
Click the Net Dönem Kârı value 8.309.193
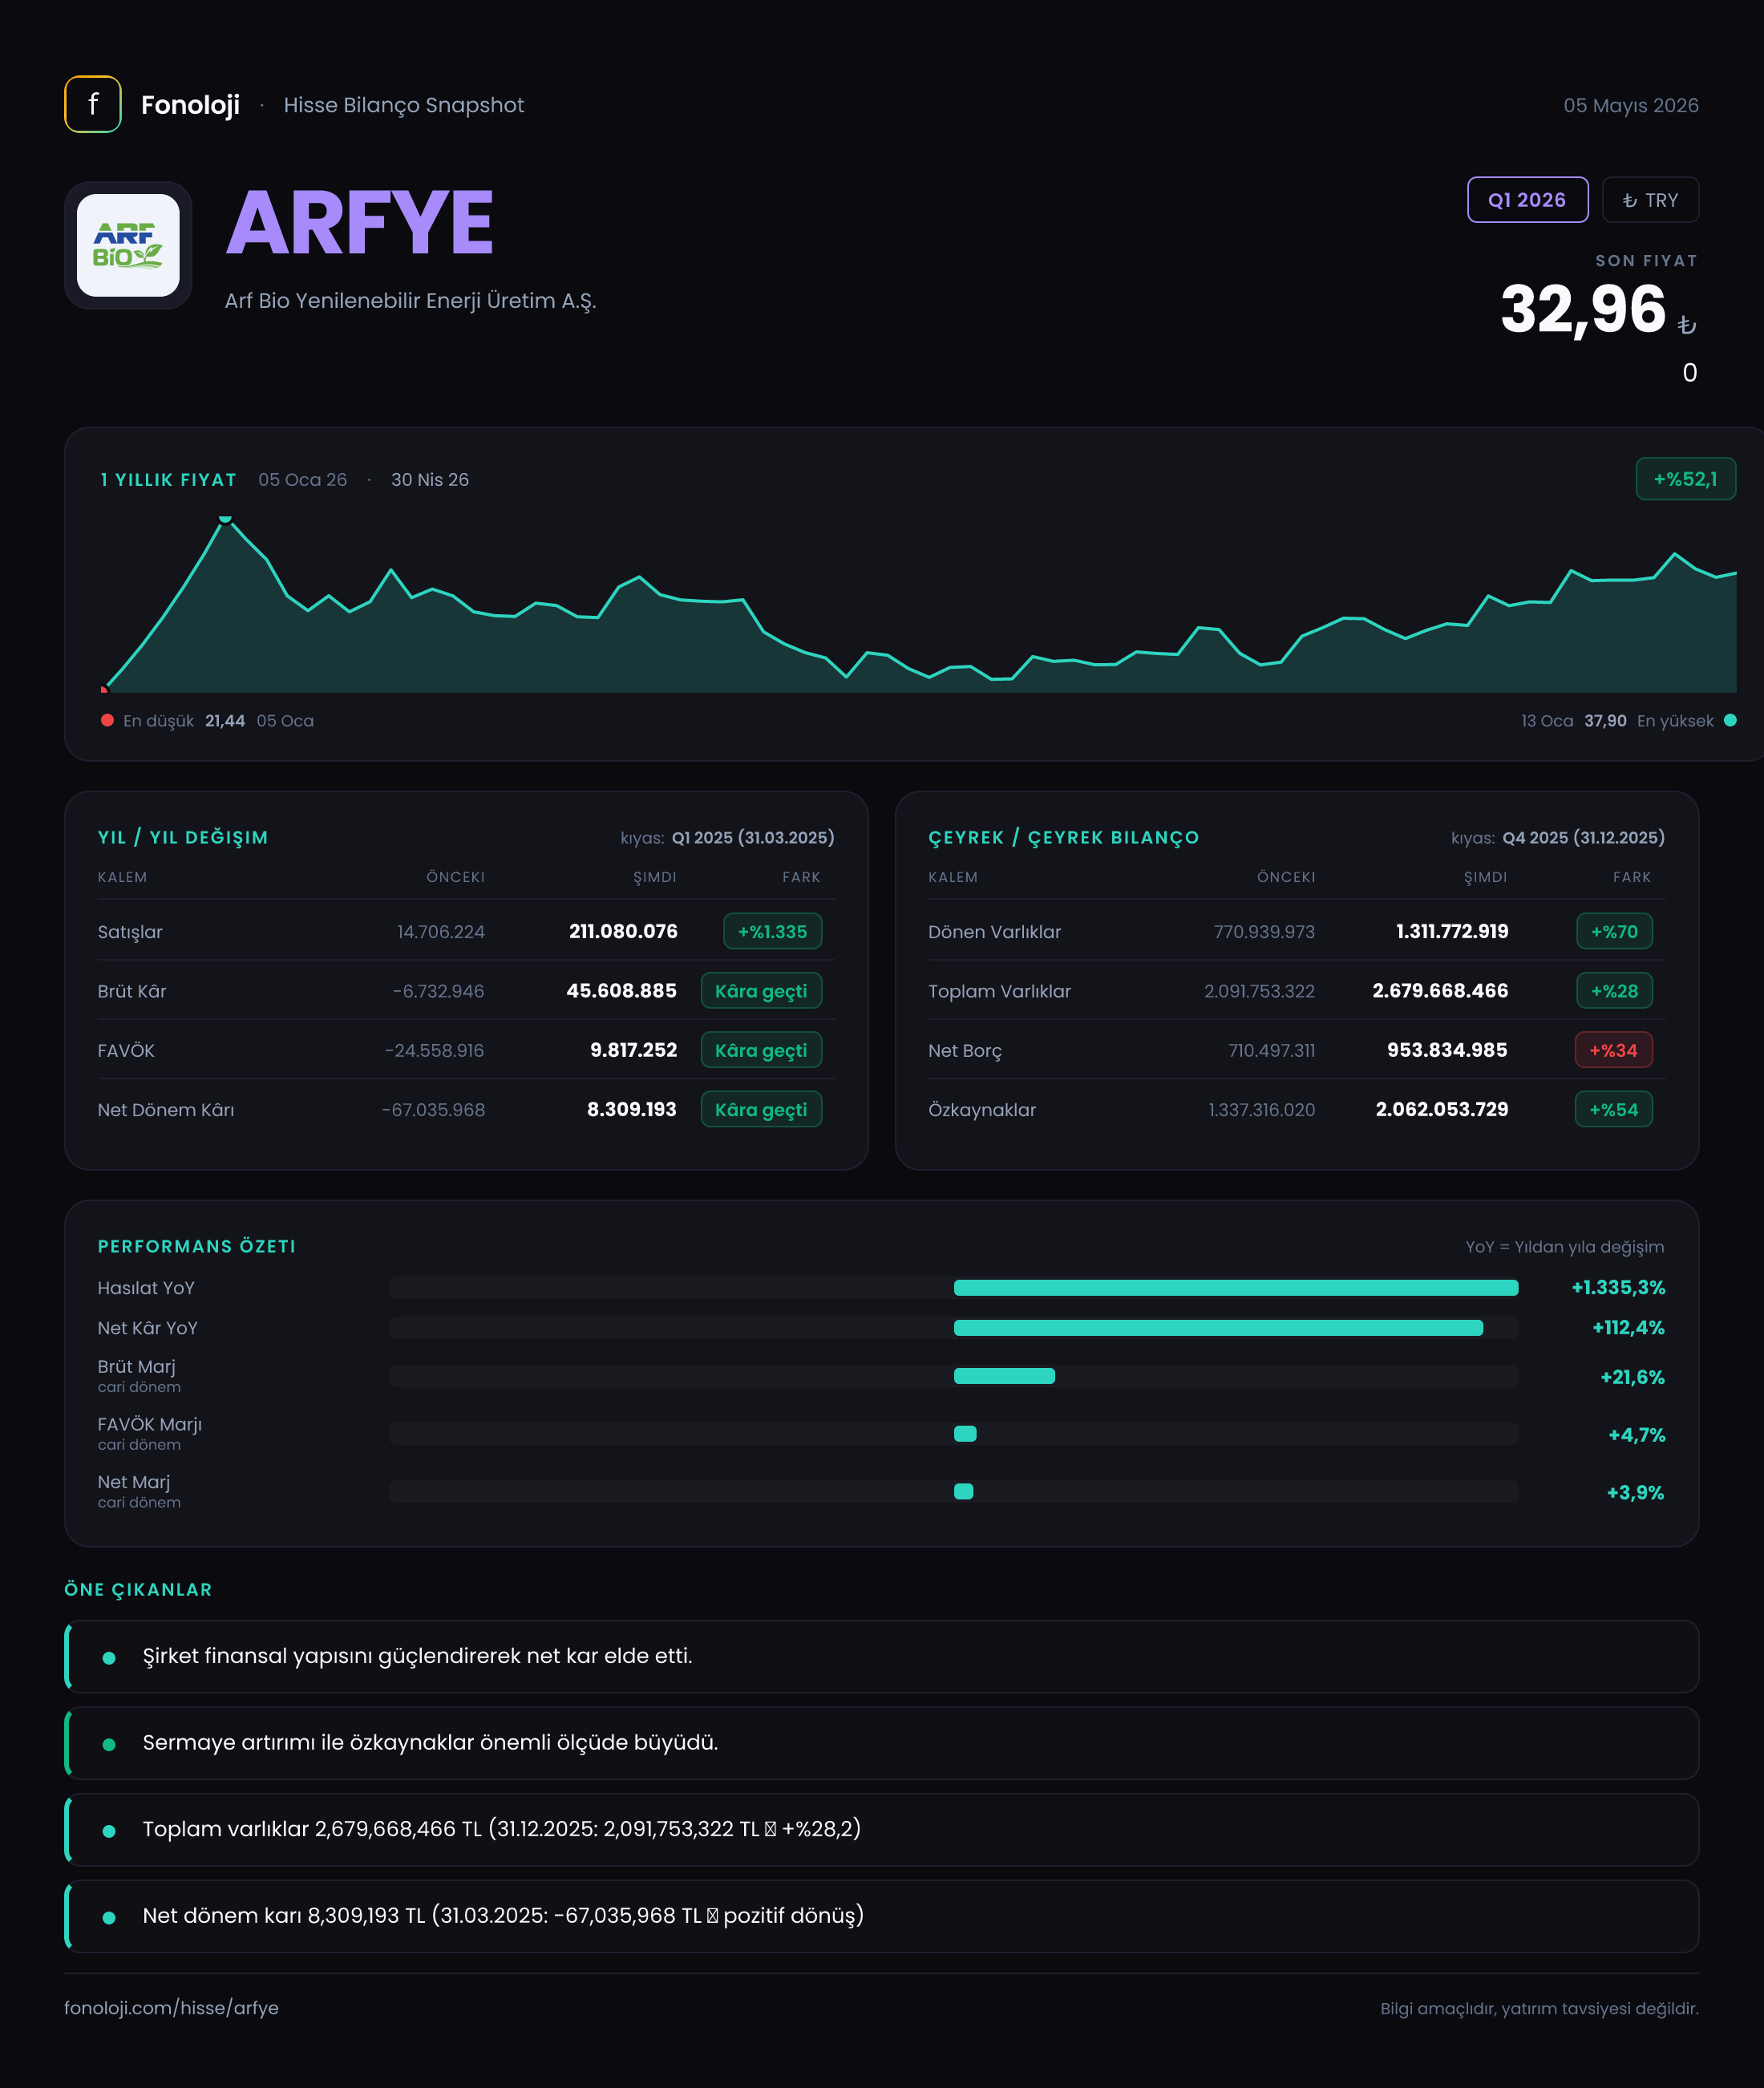631,1109
